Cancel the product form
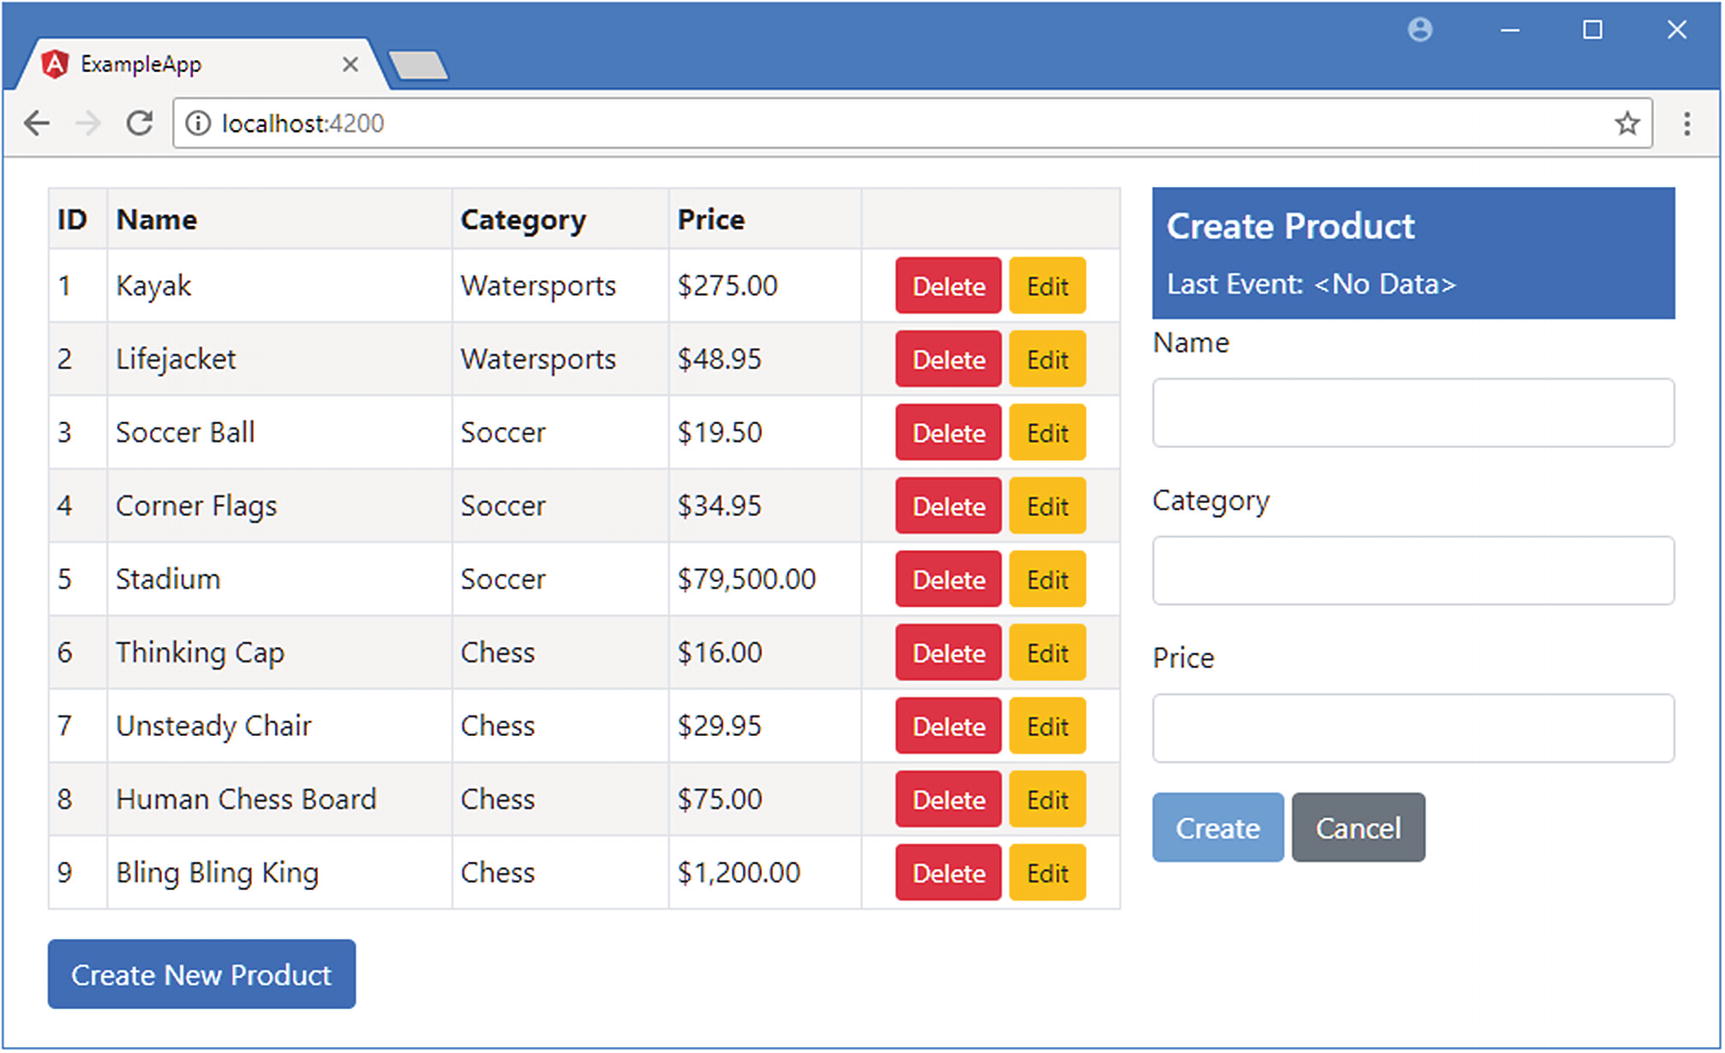The width and height of the screenshot is (1725, 1053). tap(1358, 828)
